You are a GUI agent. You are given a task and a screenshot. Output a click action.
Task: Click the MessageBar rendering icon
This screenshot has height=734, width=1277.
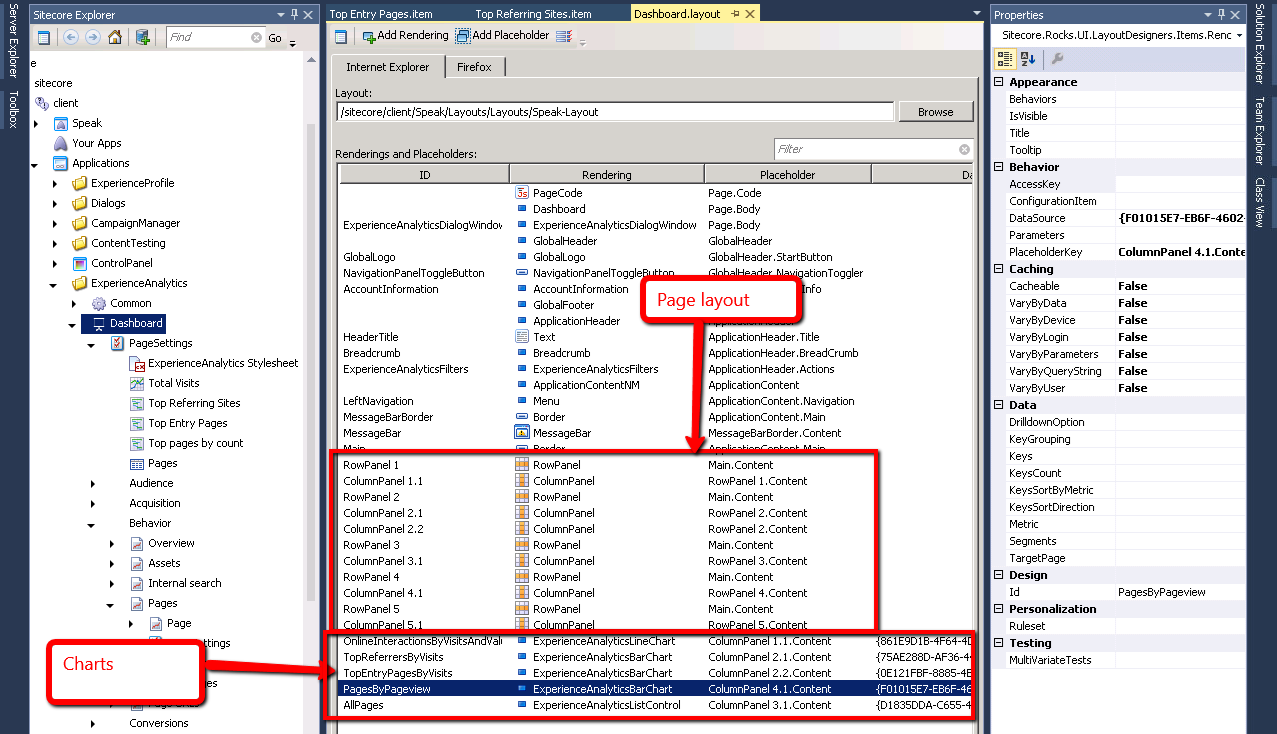click(521, 433)
